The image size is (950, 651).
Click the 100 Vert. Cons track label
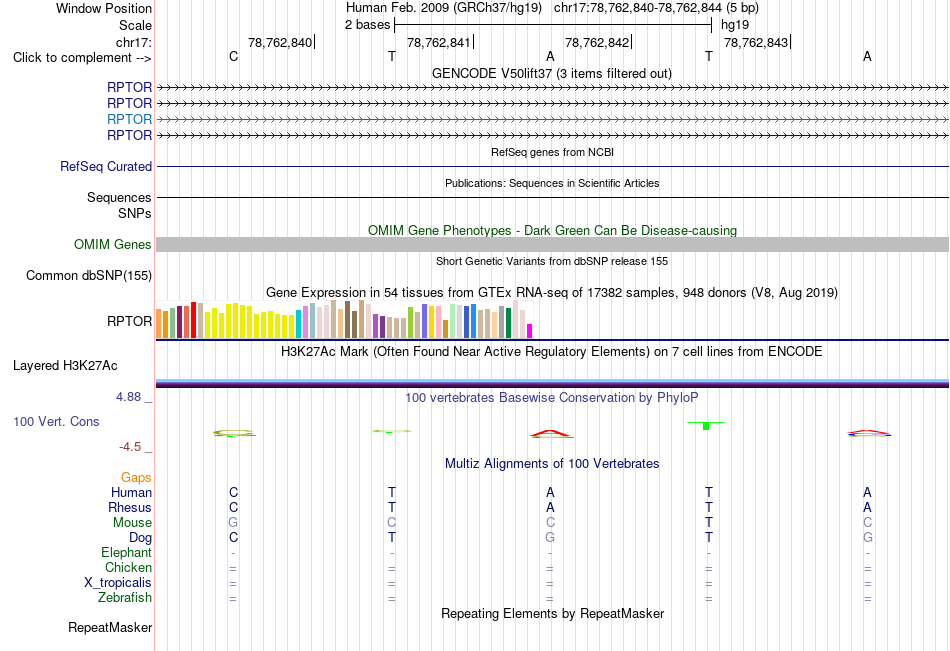(x=56, y=422)
